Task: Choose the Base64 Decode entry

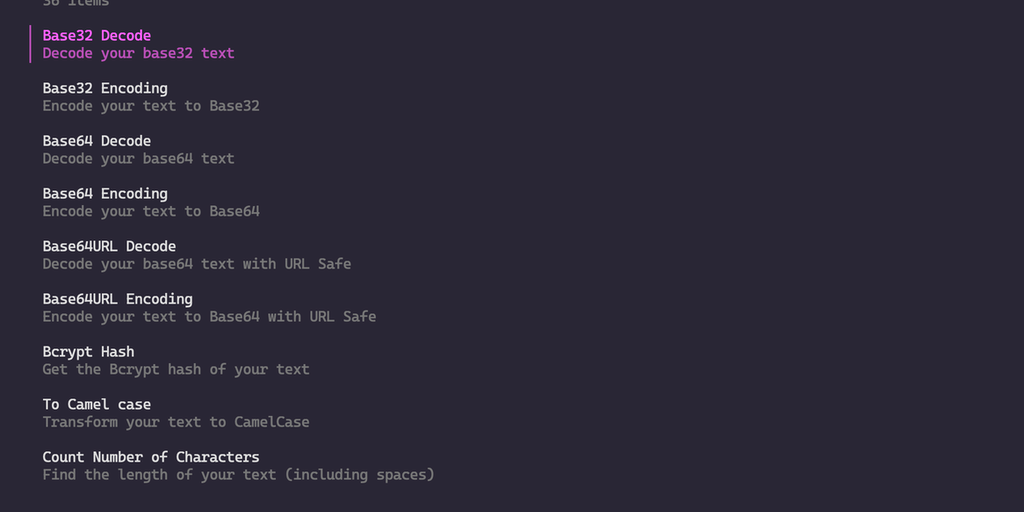Action: (x=97, y=141)
